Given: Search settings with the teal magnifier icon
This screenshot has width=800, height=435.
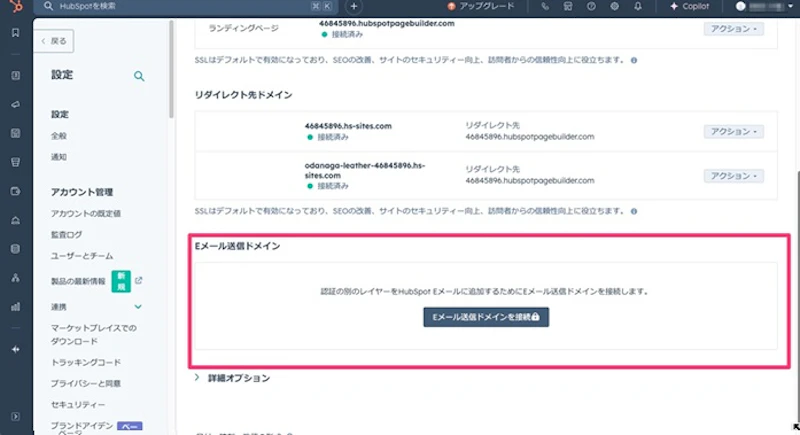Looking at the screenshot, I should click(139, 76).
